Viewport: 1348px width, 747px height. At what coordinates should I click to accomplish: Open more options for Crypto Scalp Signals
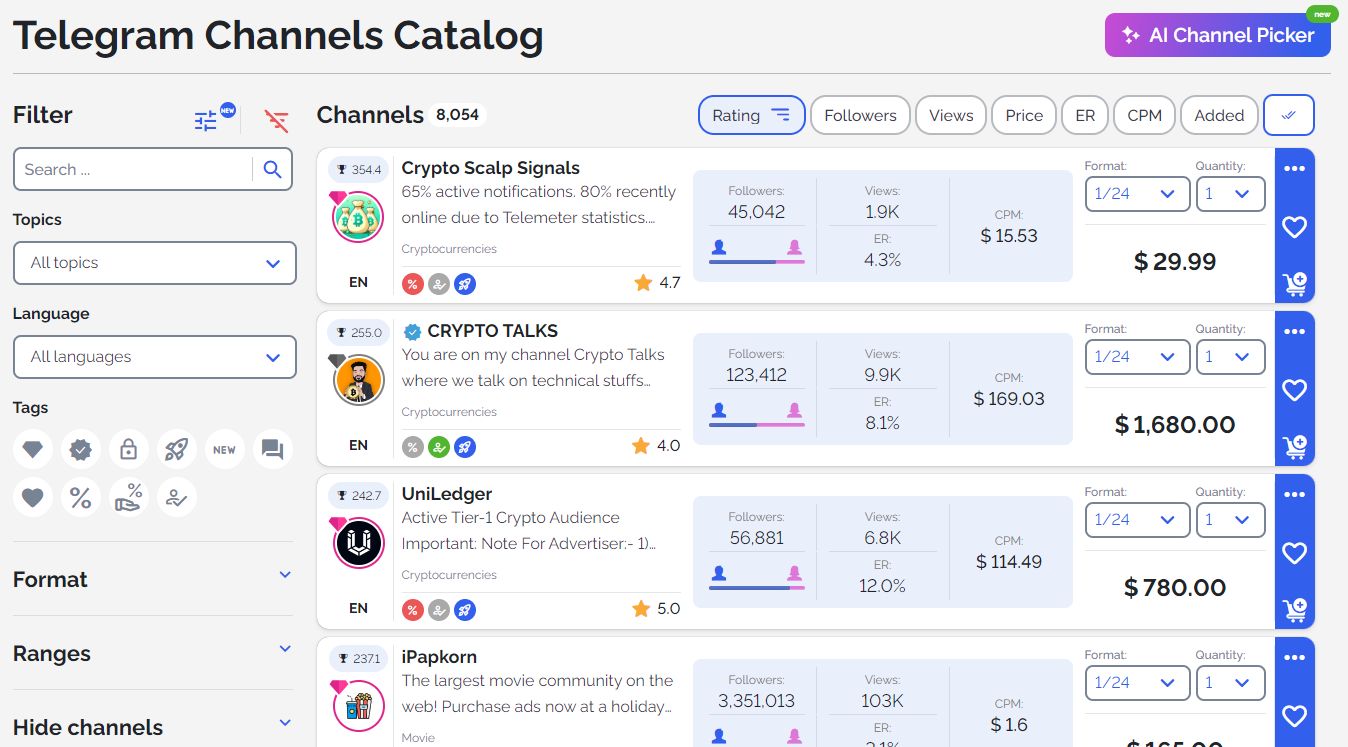[1294, 168]
